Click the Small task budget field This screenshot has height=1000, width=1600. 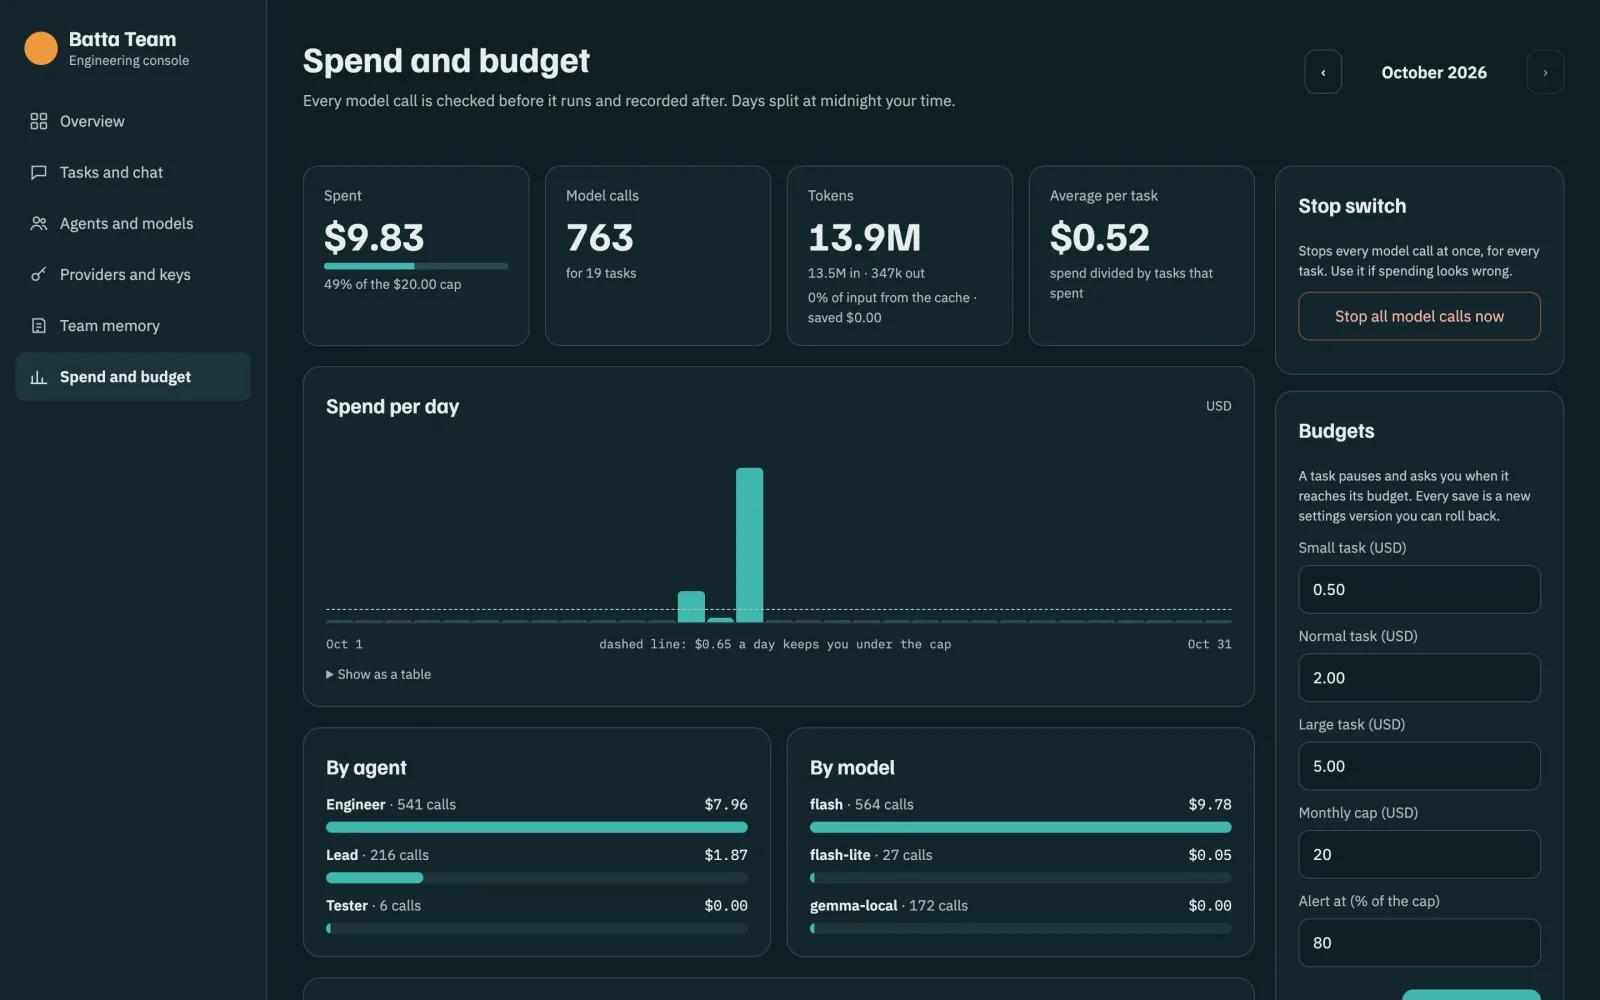(x=1419, y=589)
